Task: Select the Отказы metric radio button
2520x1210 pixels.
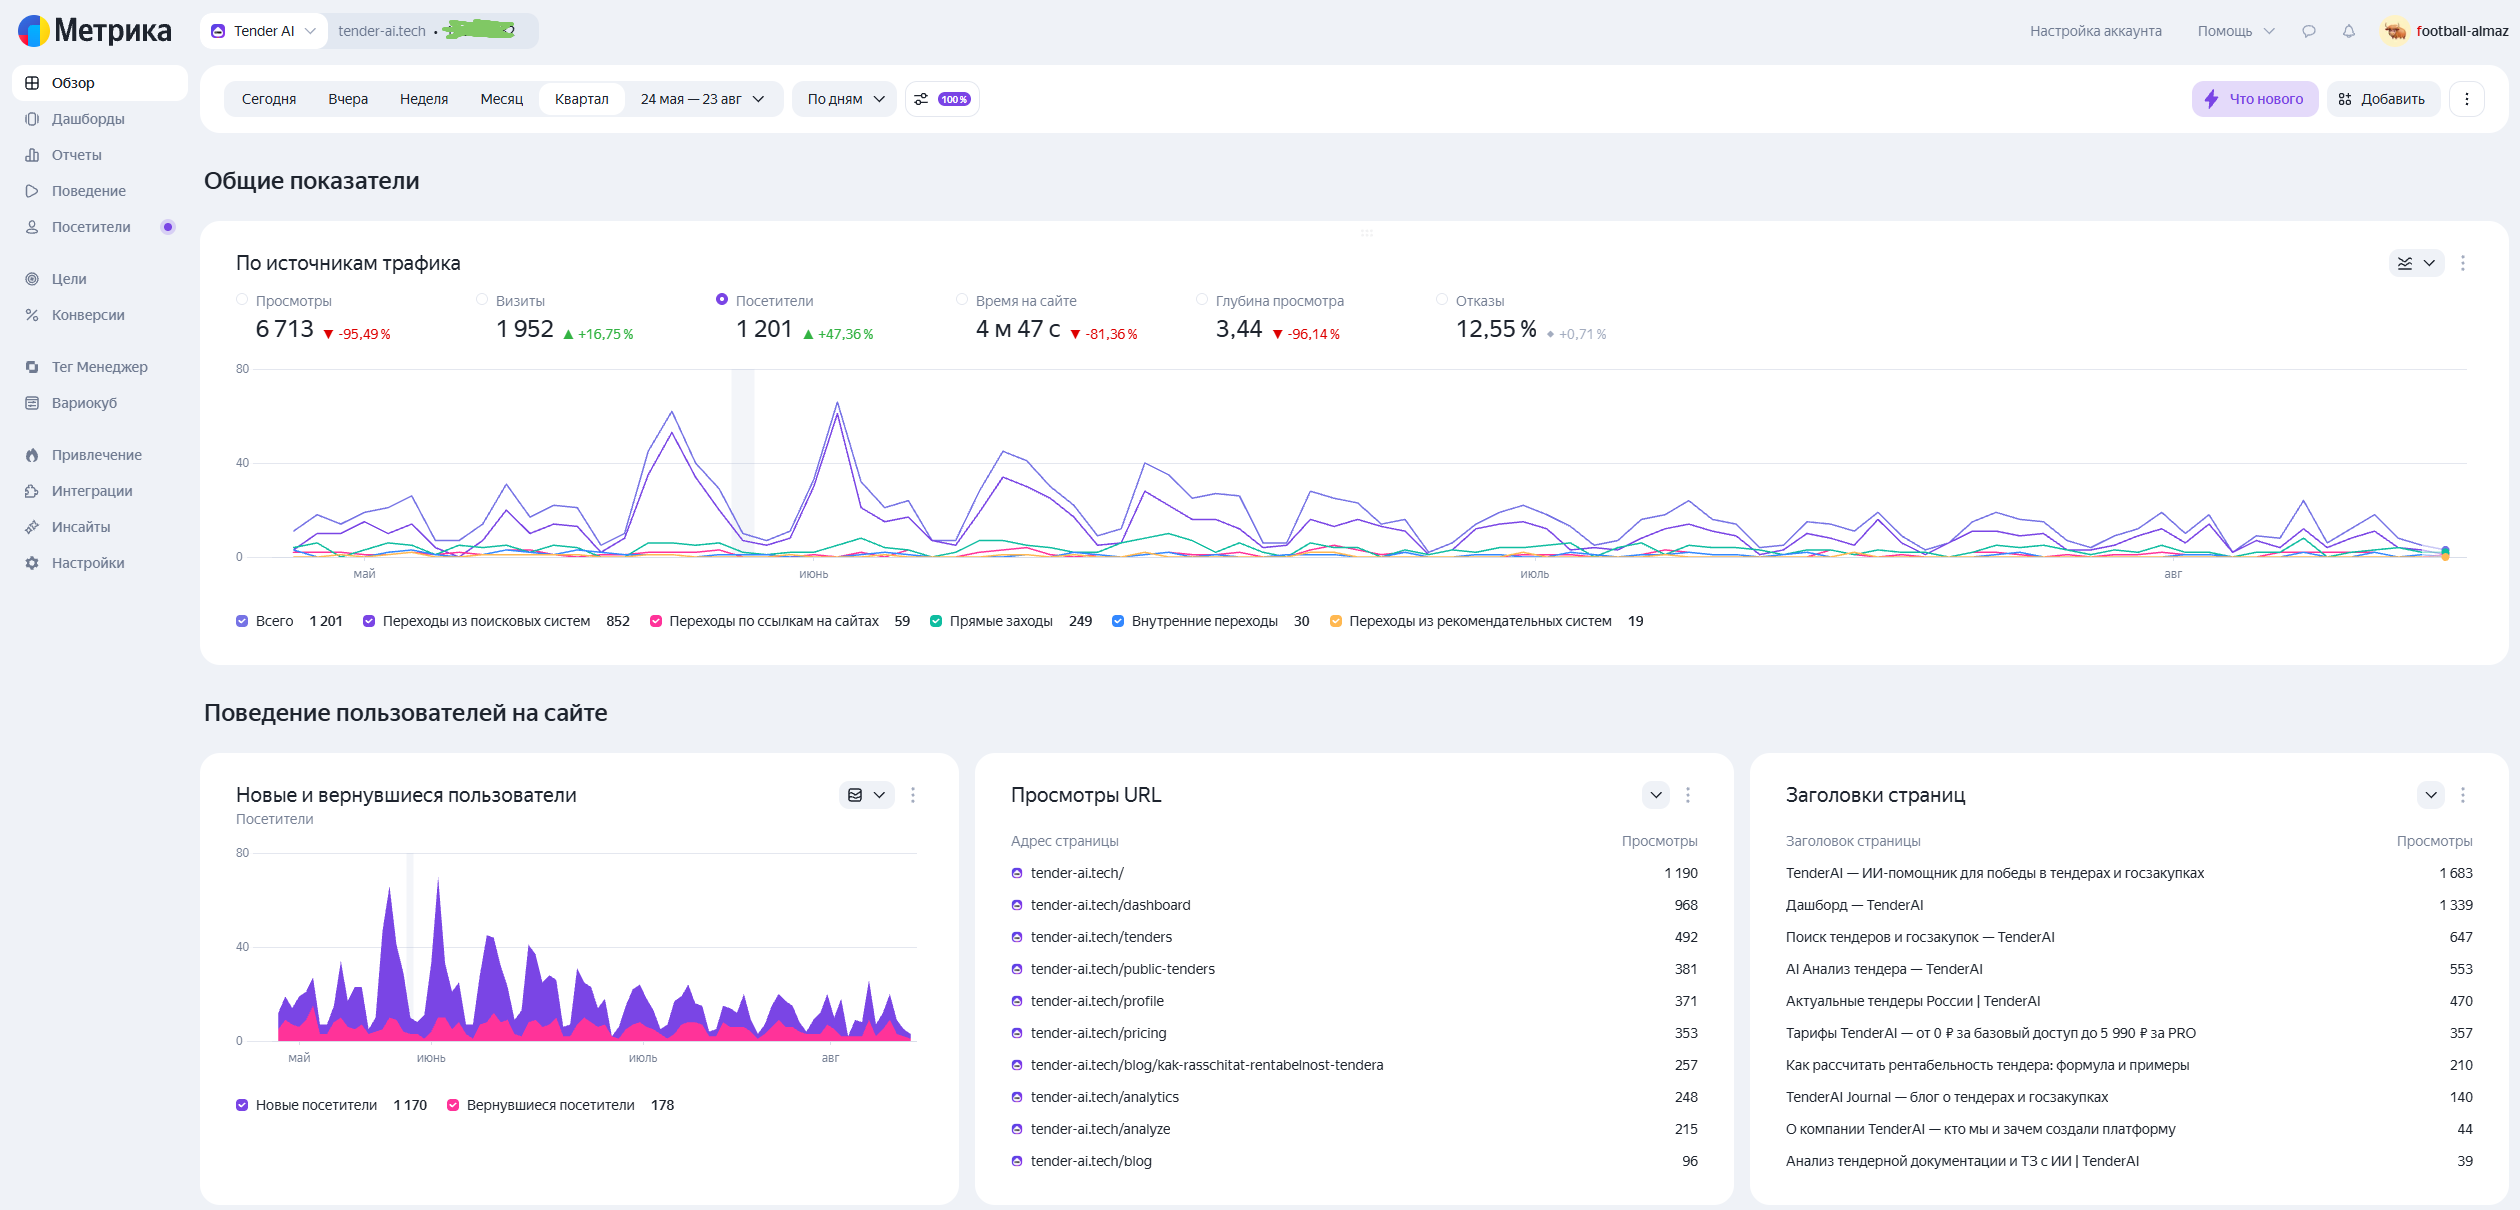Action: pyautogui.click(x=1442, y=299)
